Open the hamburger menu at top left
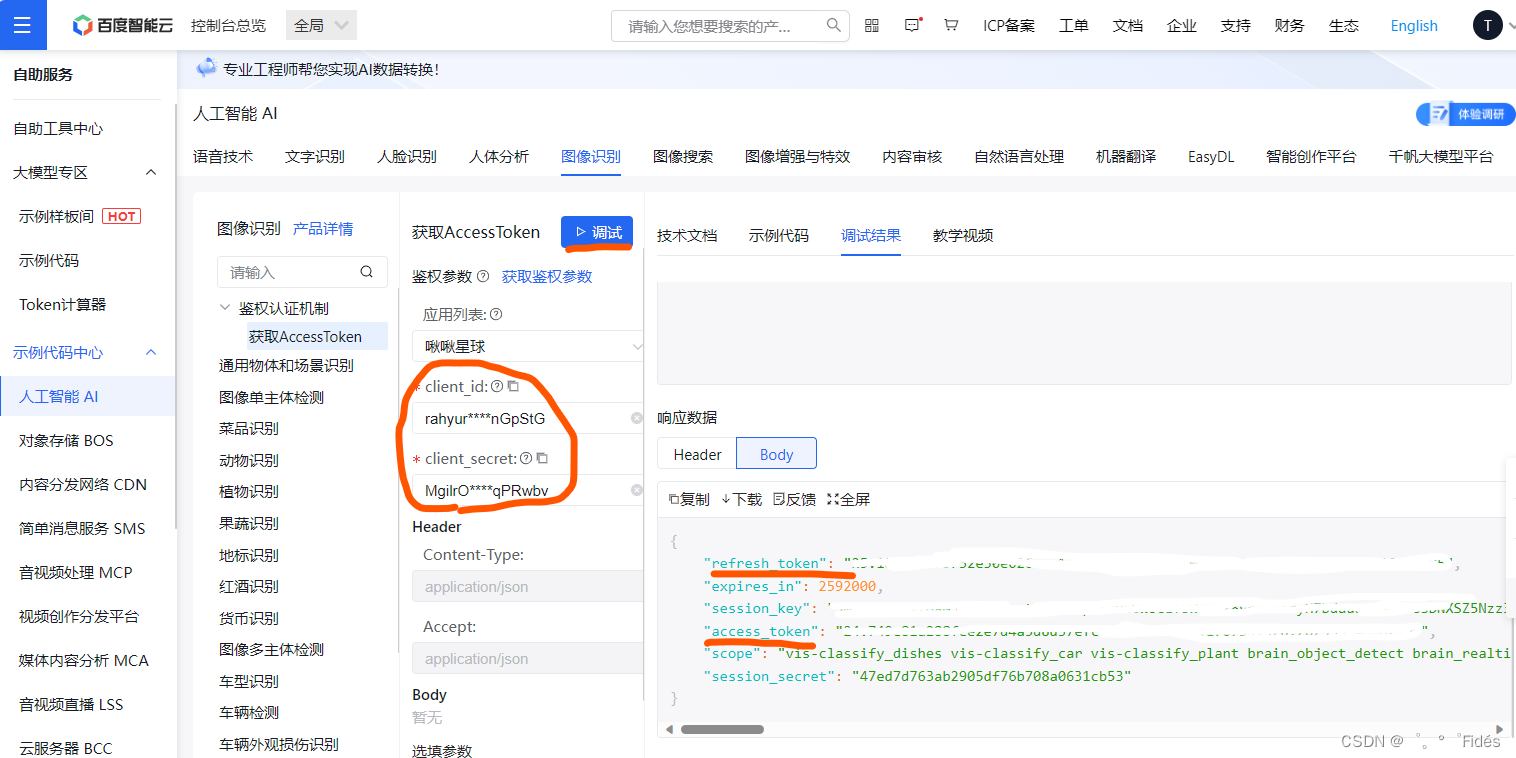Image resolution: width=1516 pixels, height=758 pixels. tap(22, 25)
